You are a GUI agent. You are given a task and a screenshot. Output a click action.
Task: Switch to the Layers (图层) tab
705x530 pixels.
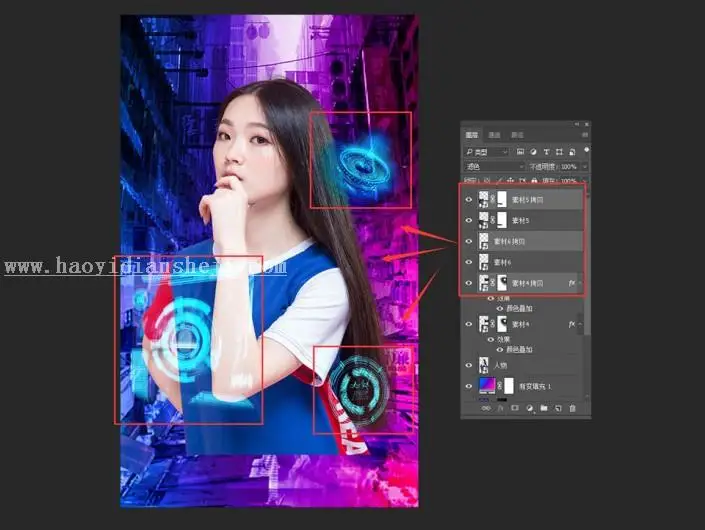point(472,135)
